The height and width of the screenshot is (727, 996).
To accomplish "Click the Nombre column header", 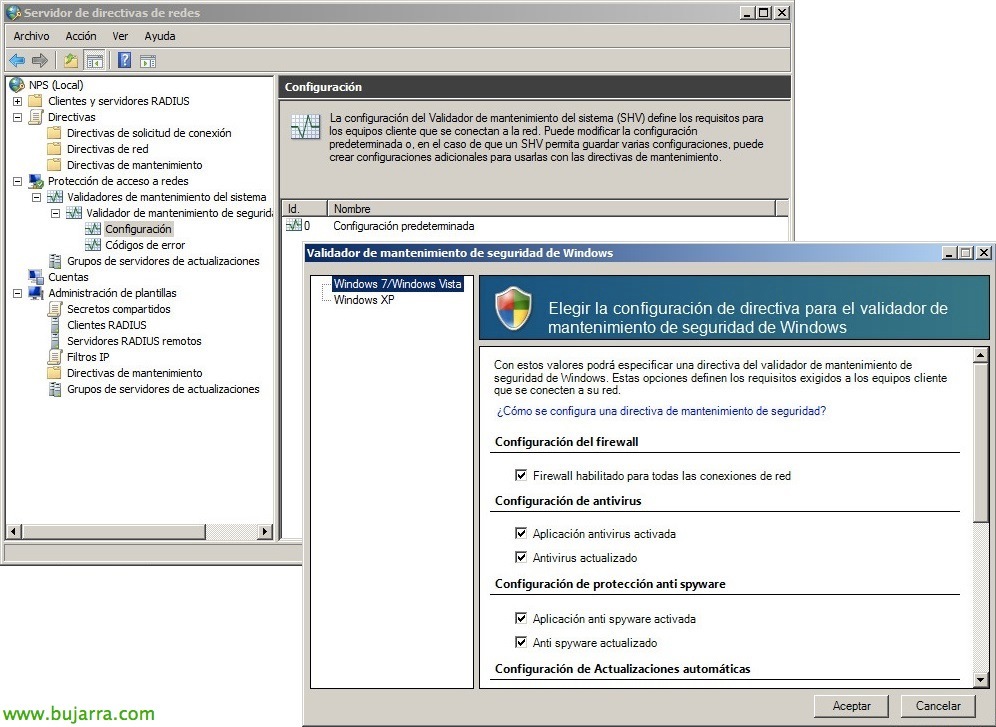I will 551,208.
